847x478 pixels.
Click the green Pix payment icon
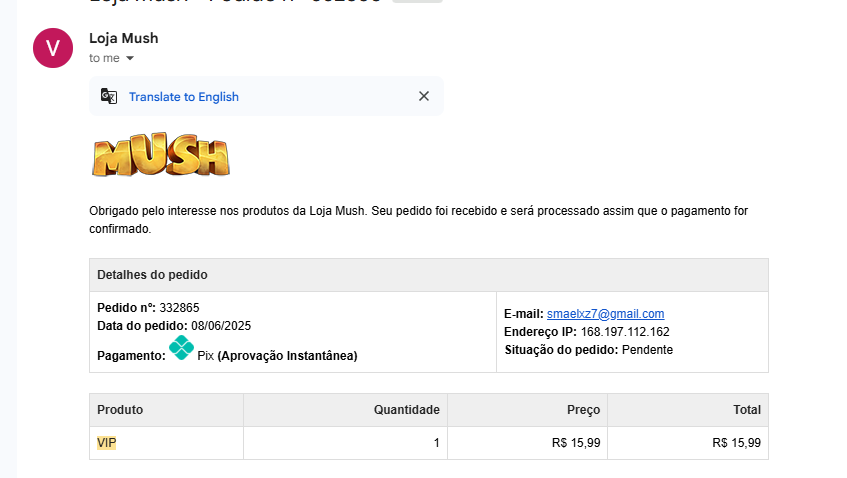[182, 348]
